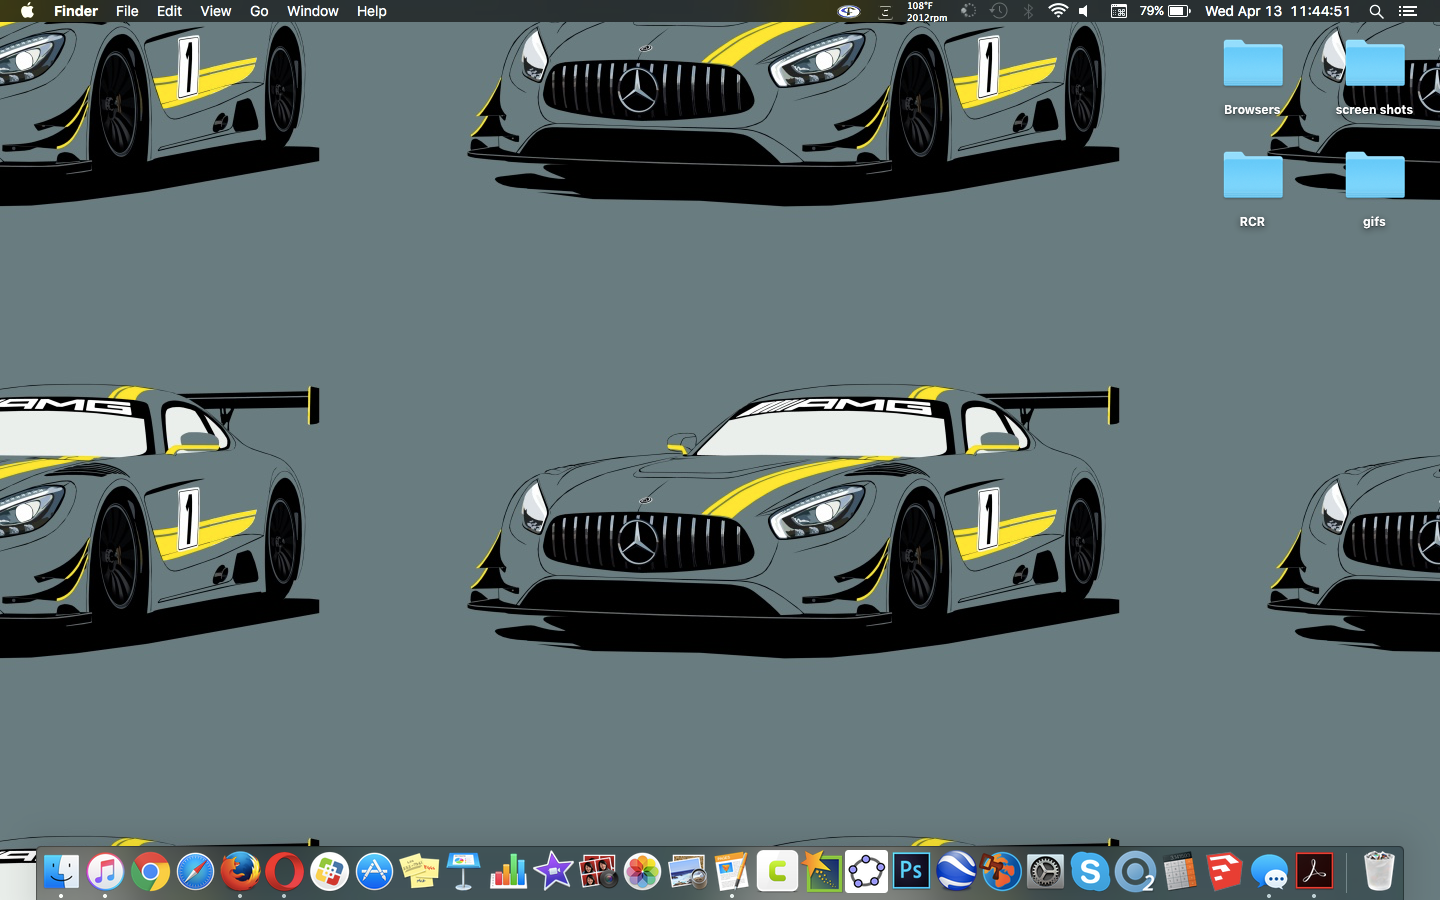Open Google Earth globe icon
This screenshot has height=900, width=1440.
pyautogui.click(x=956, y=872)
